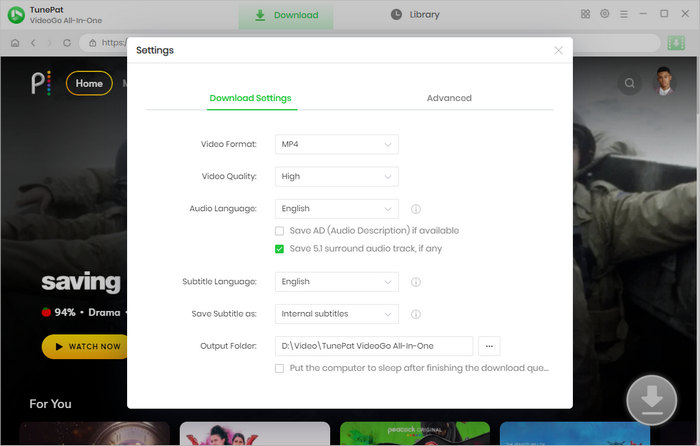700x446 pixels.
Task: Enable Put computer to sleep after download
Action: click(279, 368)
